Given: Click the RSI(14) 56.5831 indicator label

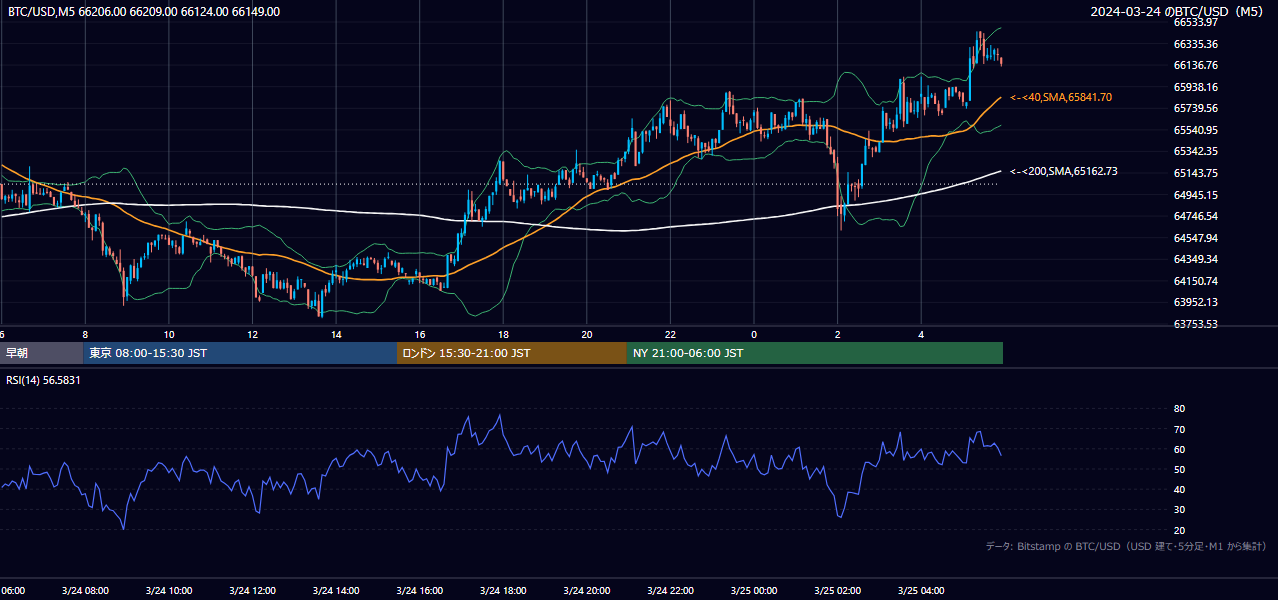Looking at the screenshot, I should [x=44, y=381].
